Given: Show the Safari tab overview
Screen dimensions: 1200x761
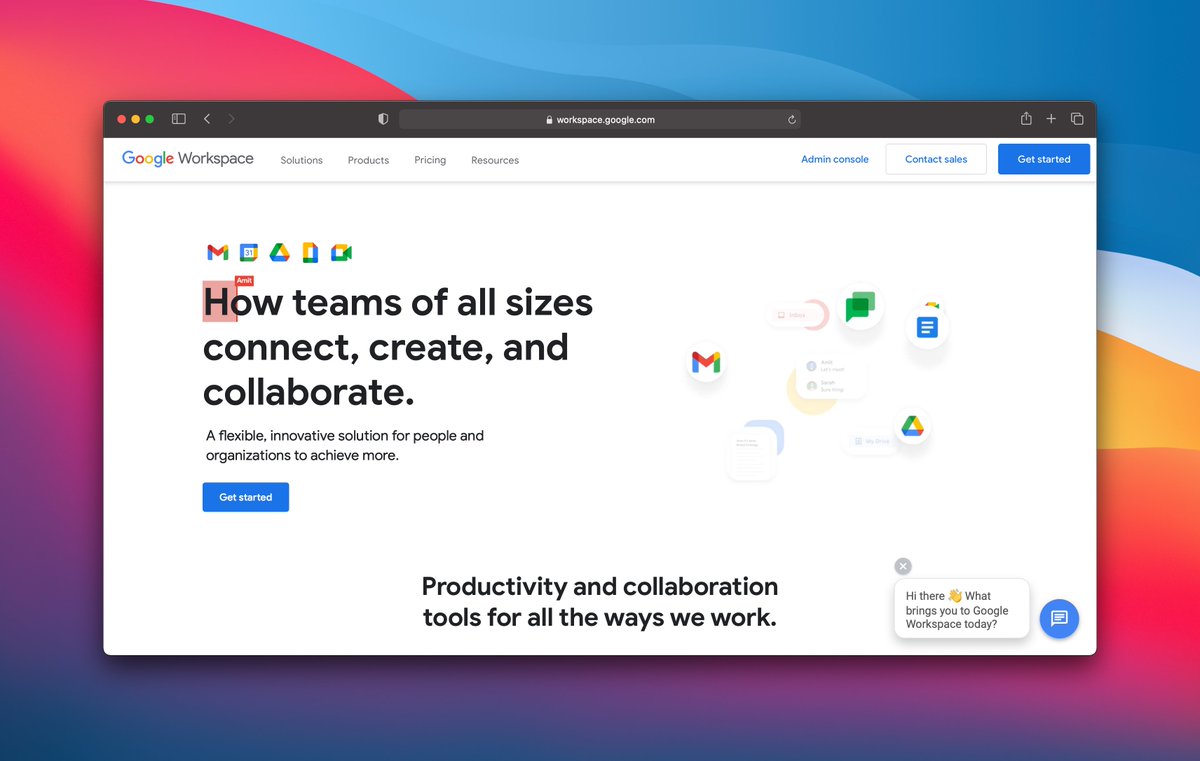Looking at the screenshot, I should [x=1077, y=119].
